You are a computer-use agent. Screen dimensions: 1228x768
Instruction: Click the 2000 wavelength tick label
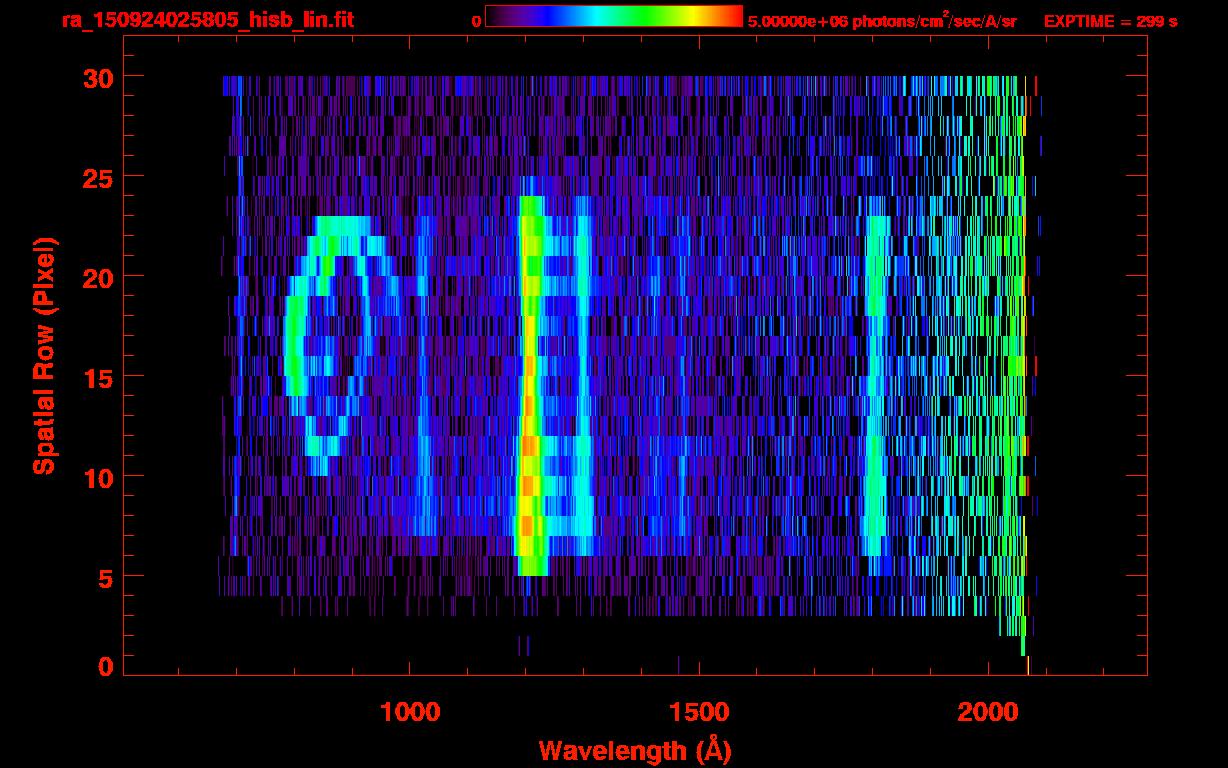987,712
